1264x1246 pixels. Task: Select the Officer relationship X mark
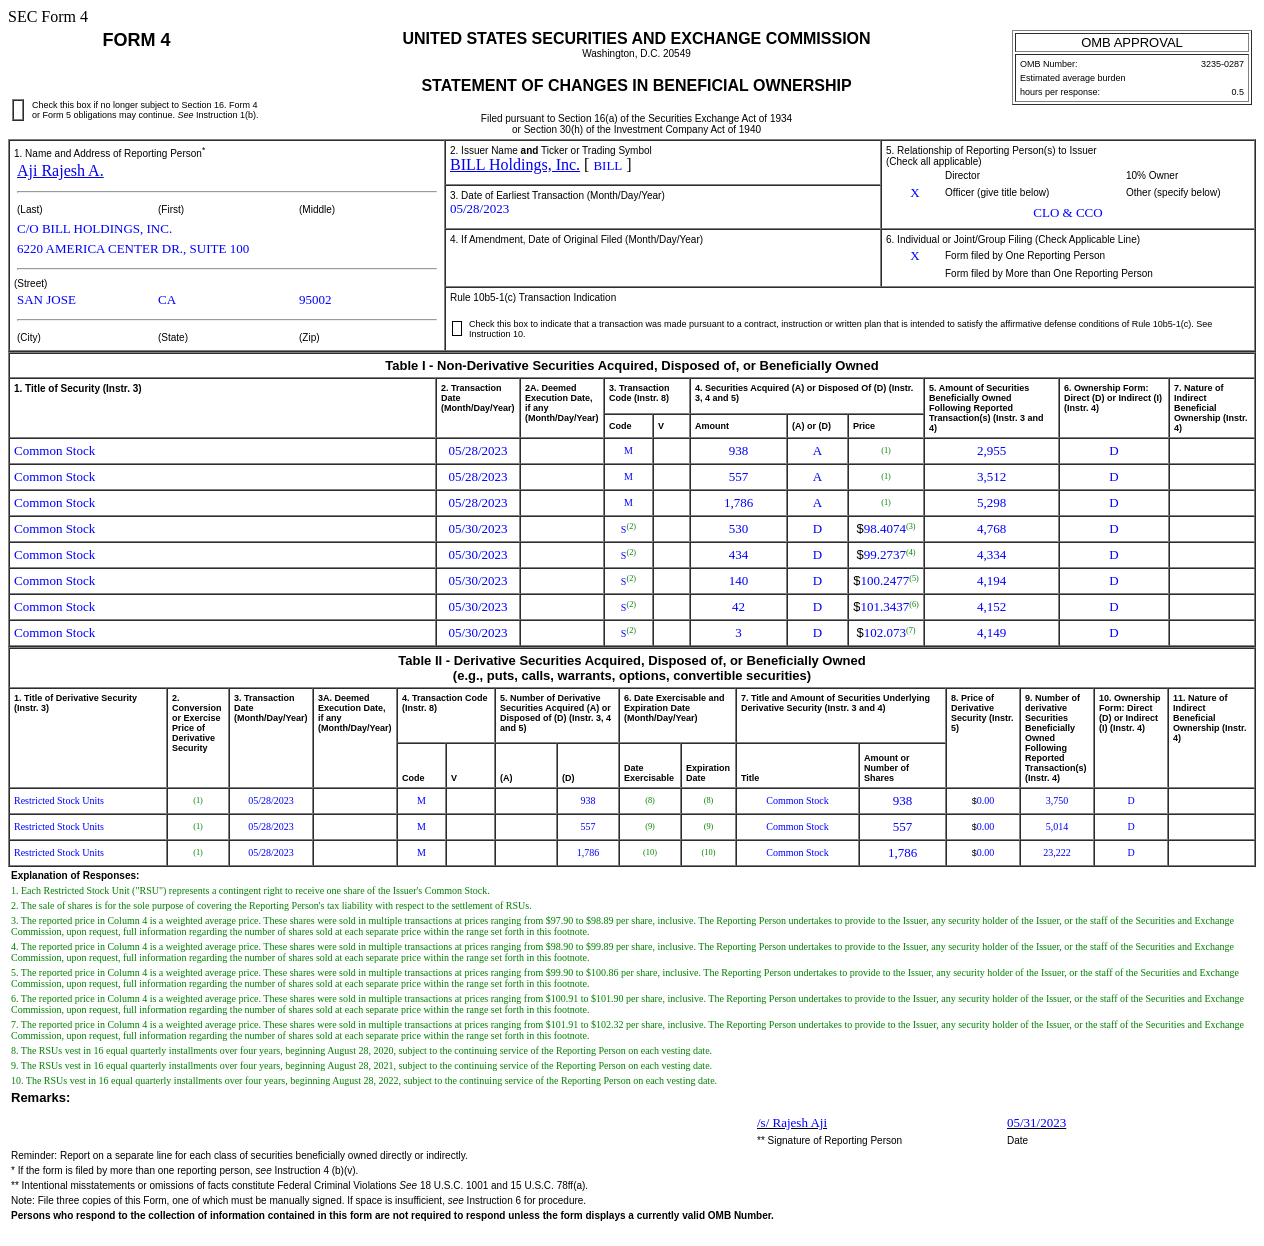click(x=913, y=192)
